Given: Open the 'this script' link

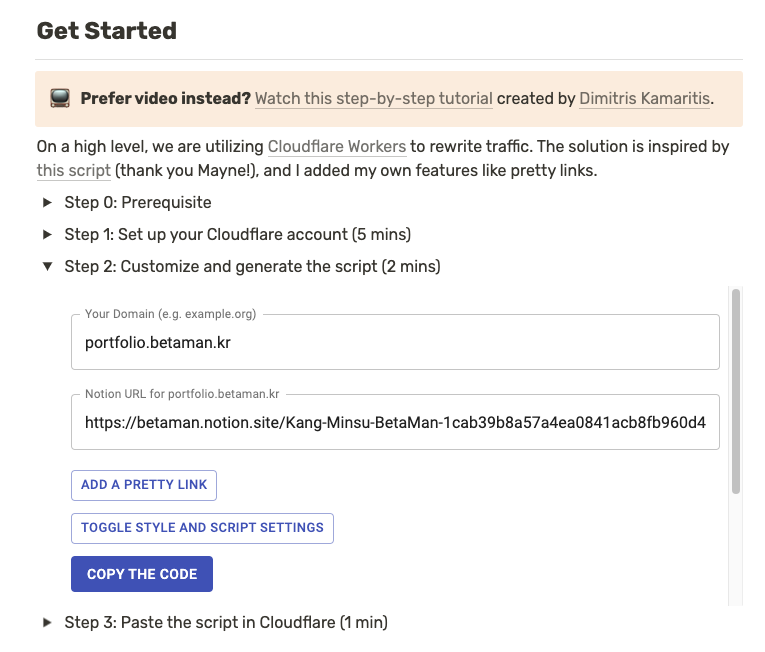Looking at the screenshot, I should [74, 170].
